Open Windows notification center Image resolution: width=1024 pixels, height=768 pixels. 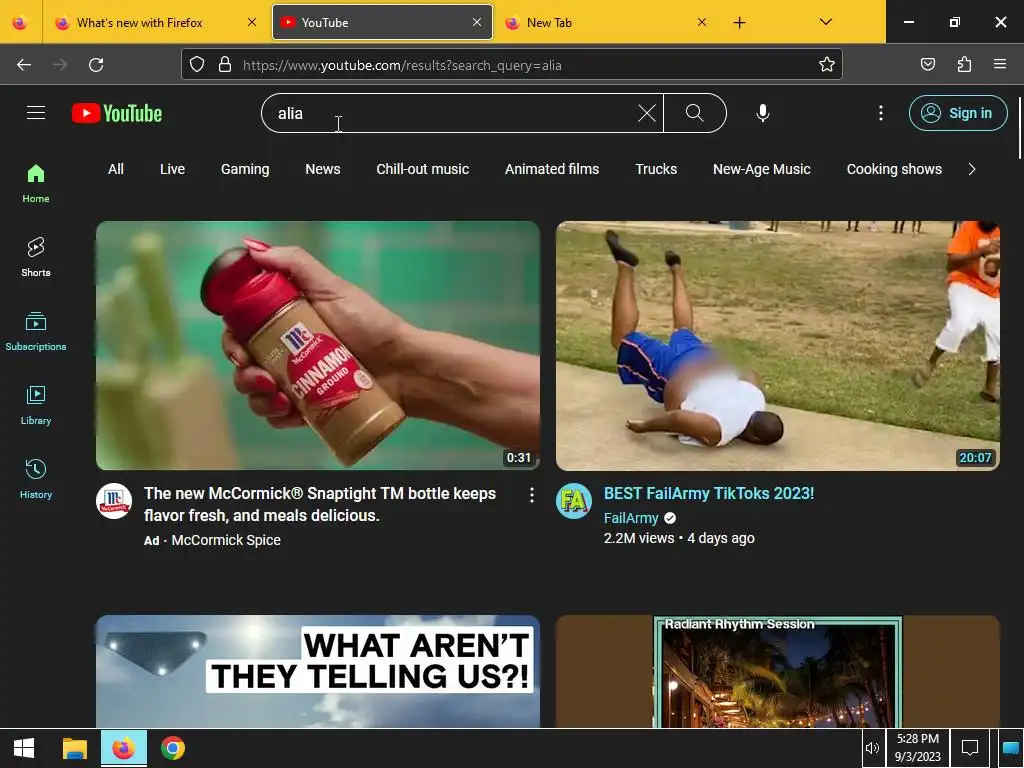pos(970,748)
